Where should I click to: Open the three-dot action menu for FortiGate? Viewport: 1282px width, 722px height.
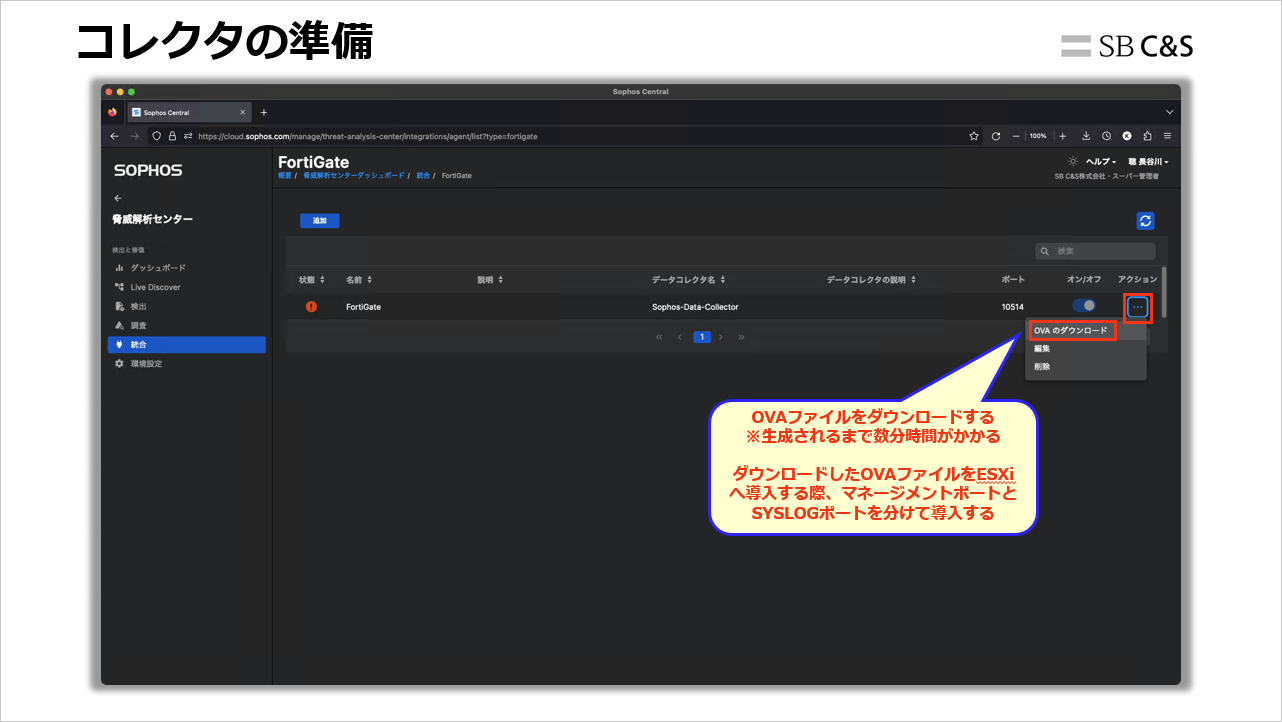pos(1137,307)
